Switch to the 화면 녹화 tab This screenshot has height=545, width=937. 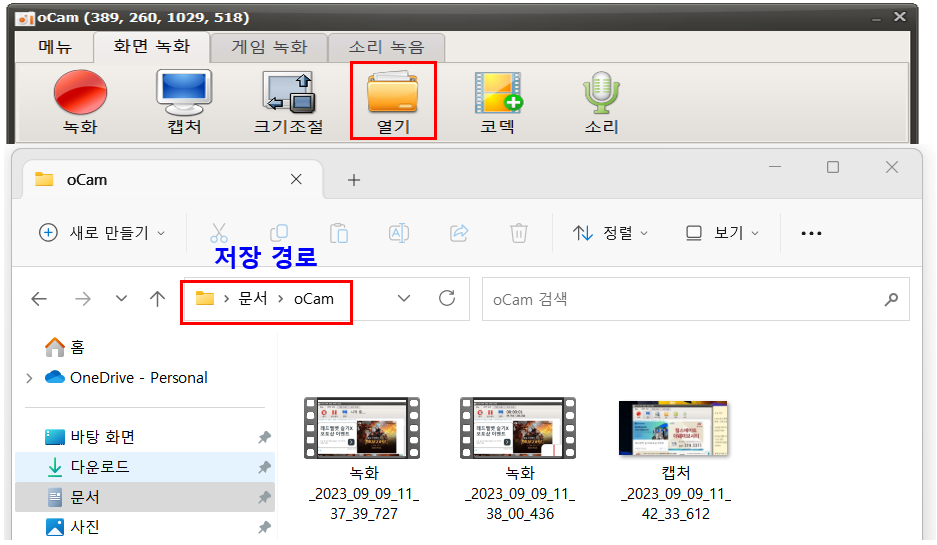[152, 47]
